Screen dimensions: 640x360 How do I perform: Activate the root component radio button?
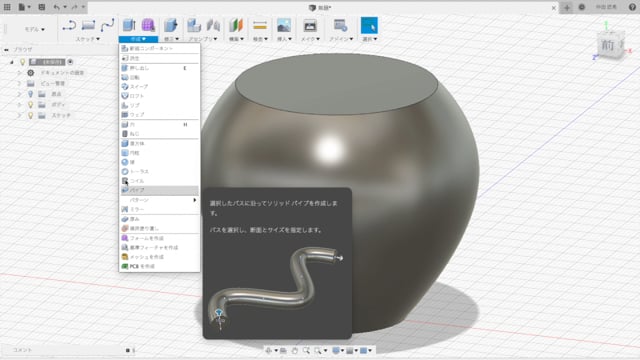click(x=70, y=62)
